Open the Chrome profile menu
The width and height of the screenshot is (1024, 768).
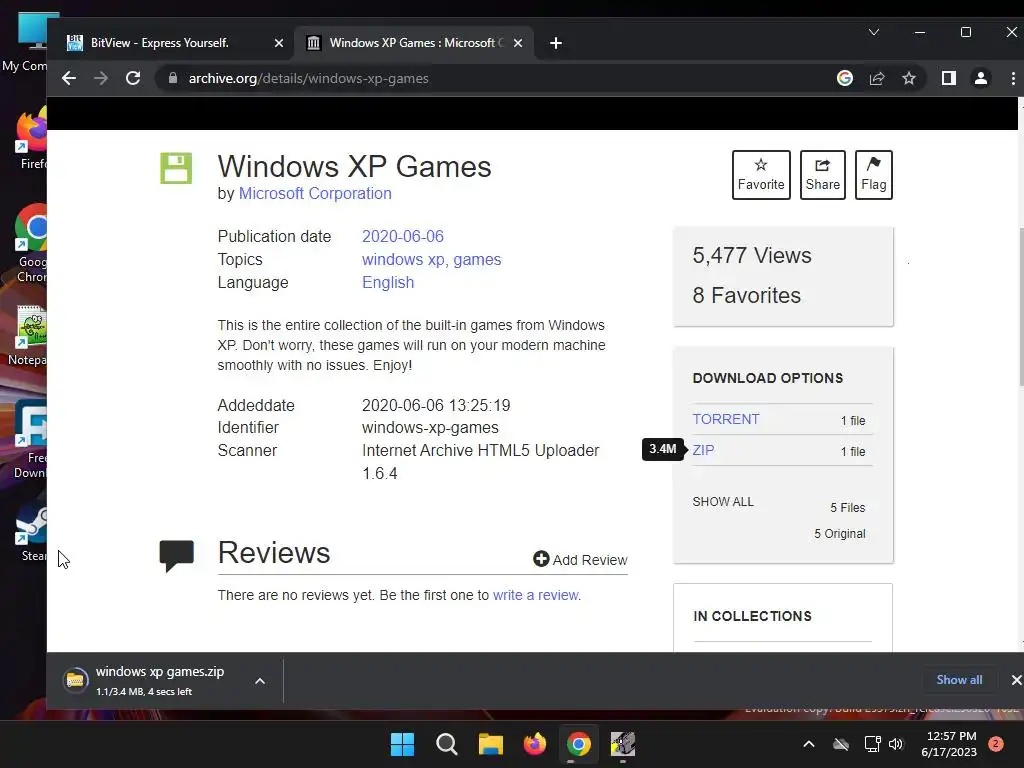point(980,78)
